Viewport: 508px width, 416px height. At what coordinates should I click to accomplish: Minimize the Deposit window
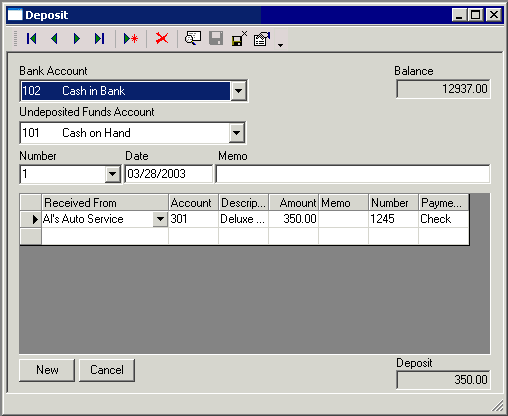point(459,15)
